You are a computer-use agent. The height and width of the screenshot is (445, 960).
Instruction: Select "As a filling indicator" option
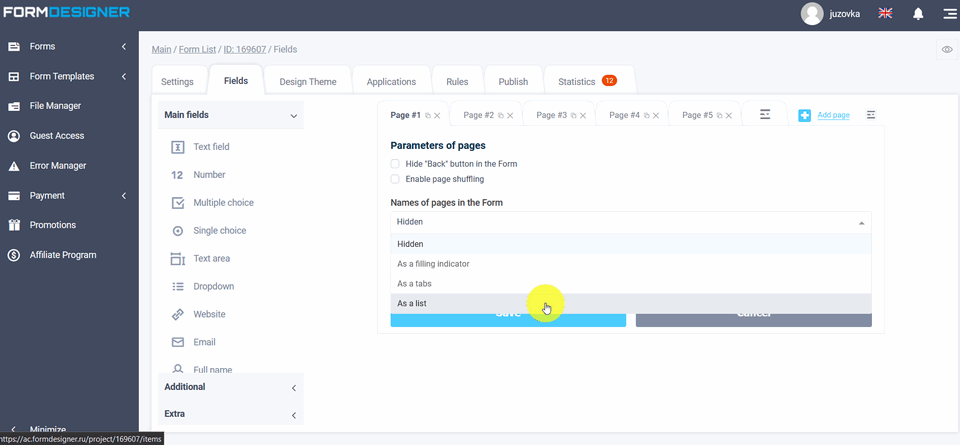pyautogui.click(x=631, y=264)
